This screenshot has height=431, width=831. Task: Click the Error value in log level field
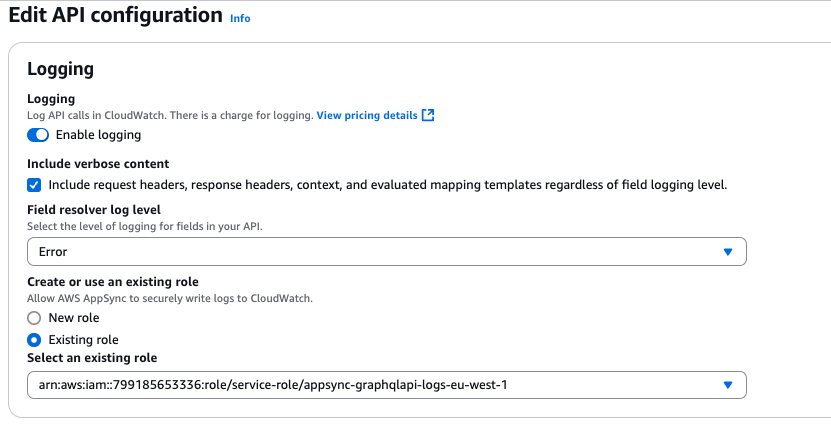point(53,252)
